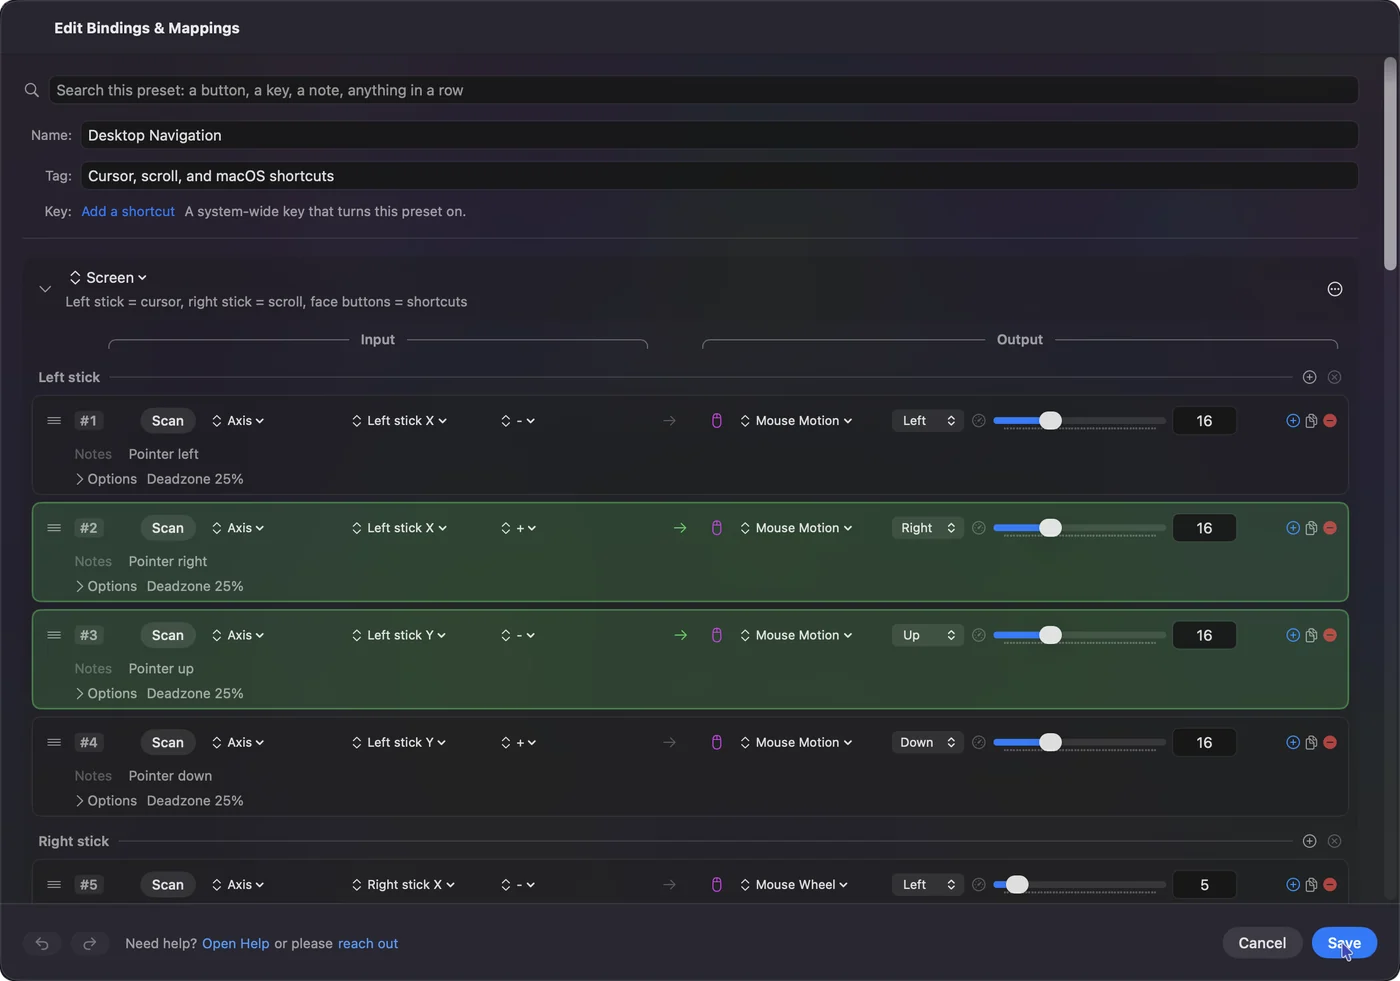The width and height of the screenshot is (1400, 981).
Task: Click the drag handle of row #2
Action: 54,528
